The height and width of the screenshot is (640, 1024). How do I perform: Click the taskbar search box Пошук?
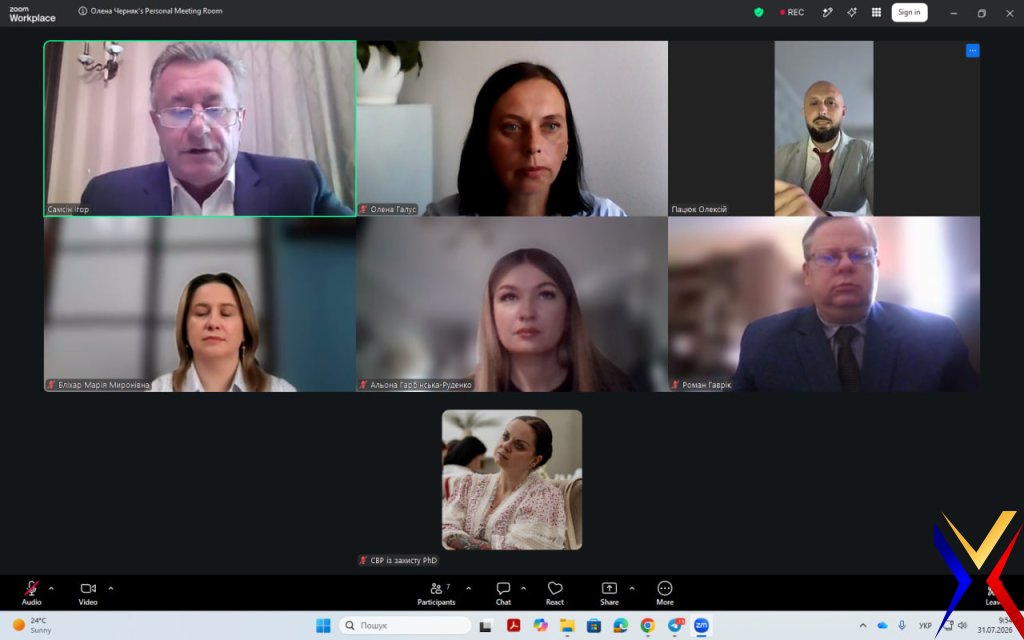[x=405, y=626]
